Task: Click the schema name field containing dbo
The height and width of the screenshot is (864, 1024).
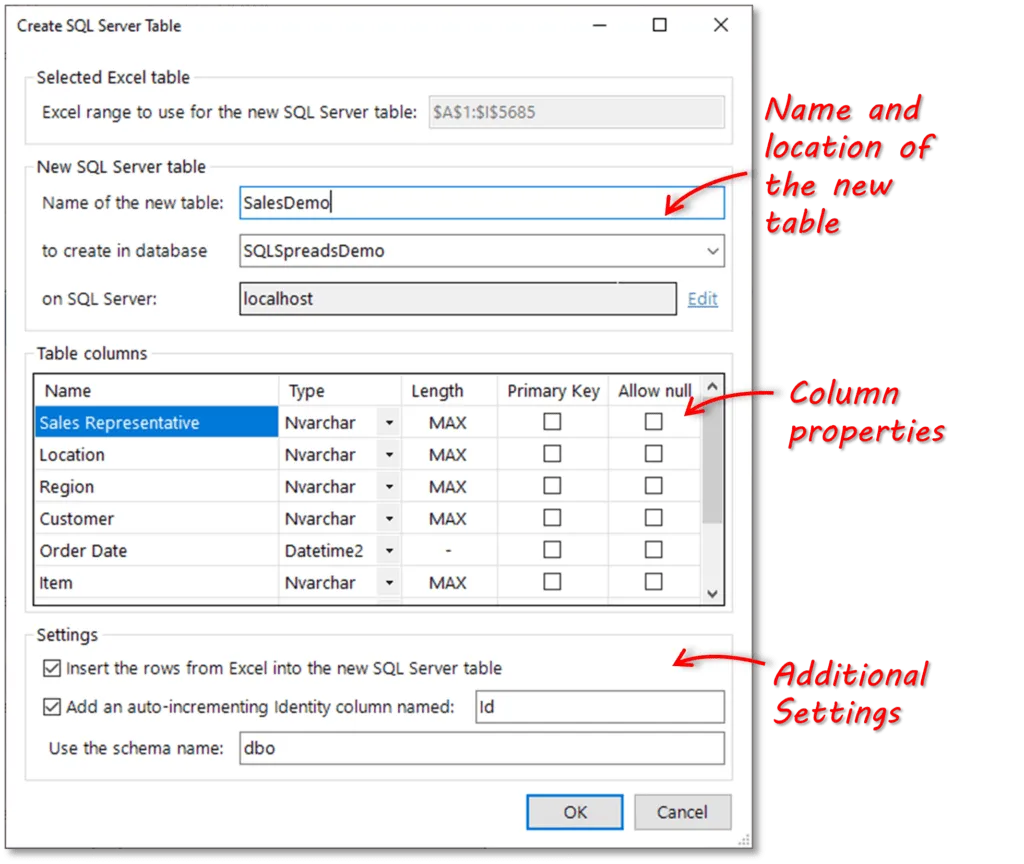Action: coord(481,748)
